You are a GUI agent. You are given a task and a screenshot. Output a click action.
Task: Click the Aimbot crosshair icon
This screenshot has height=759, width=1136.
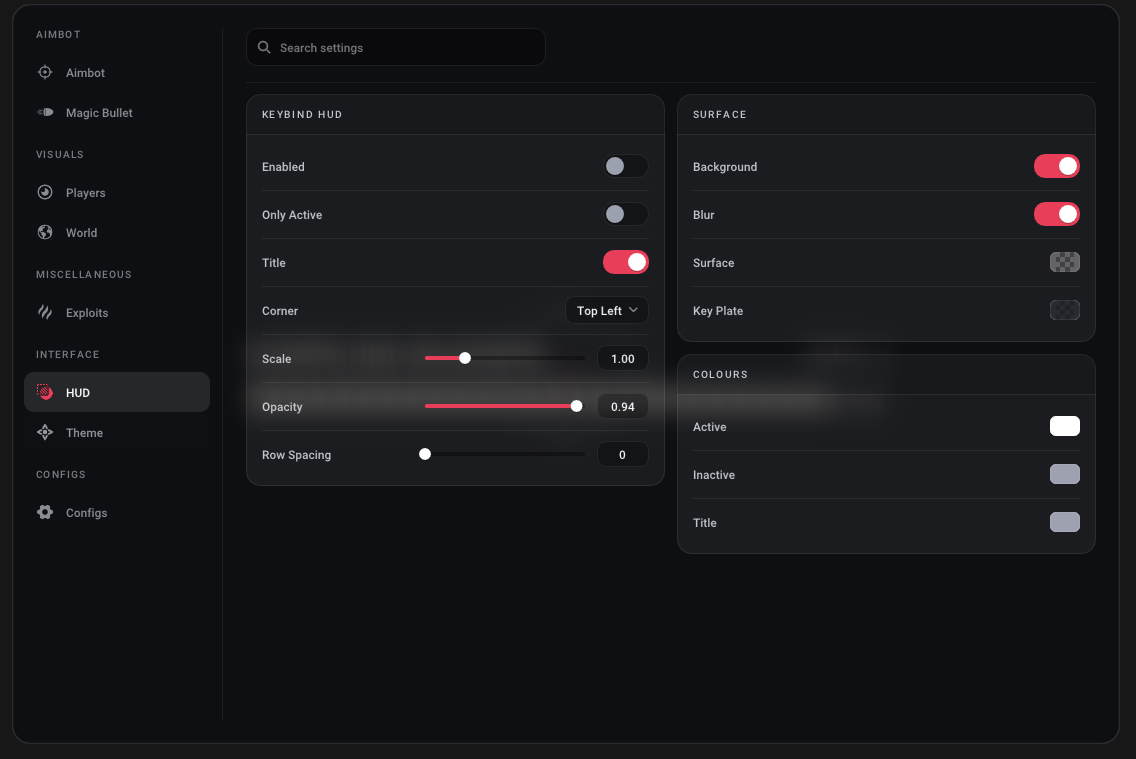tap(45, 72)
